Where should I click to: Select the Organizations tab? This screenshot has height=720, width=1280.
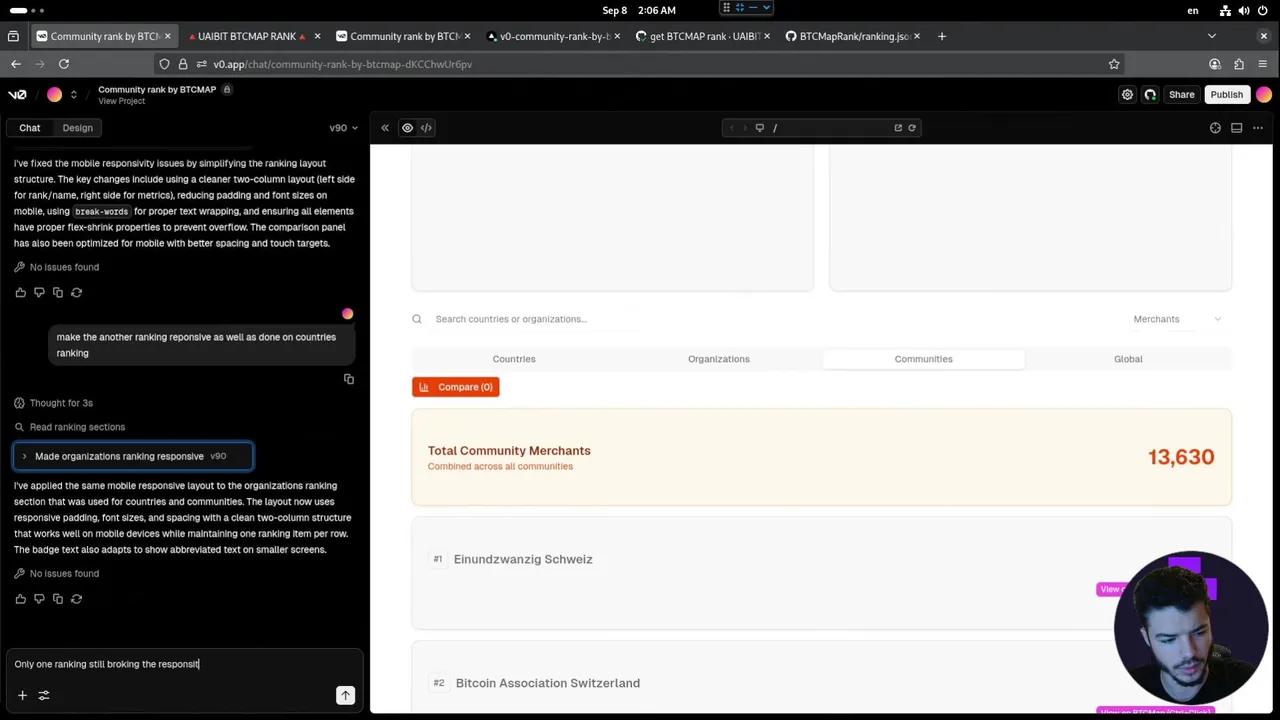coord(718,359)
